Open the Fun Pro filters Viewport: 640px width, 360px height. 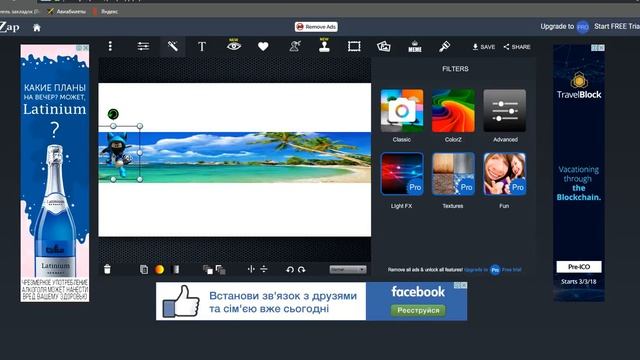pos(504,174)
